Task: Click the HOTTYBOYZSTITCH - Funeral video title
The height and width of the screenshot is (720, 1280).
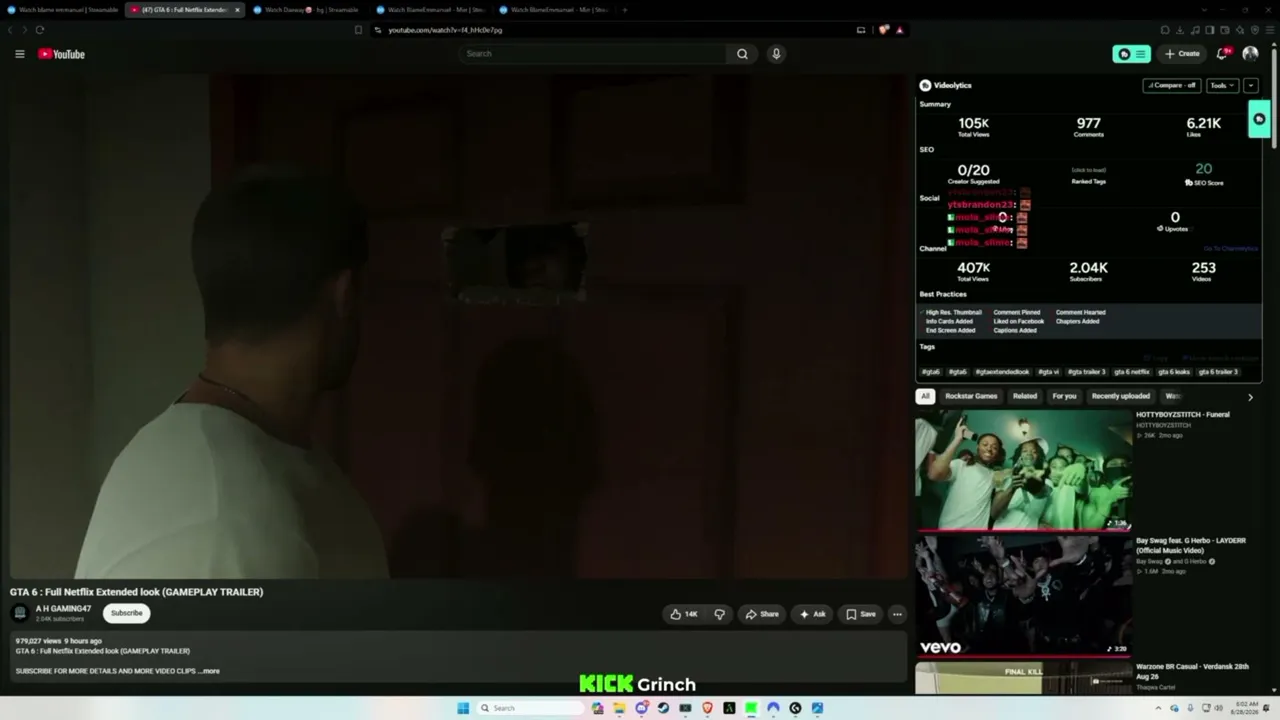Action: pos(1183,415)
